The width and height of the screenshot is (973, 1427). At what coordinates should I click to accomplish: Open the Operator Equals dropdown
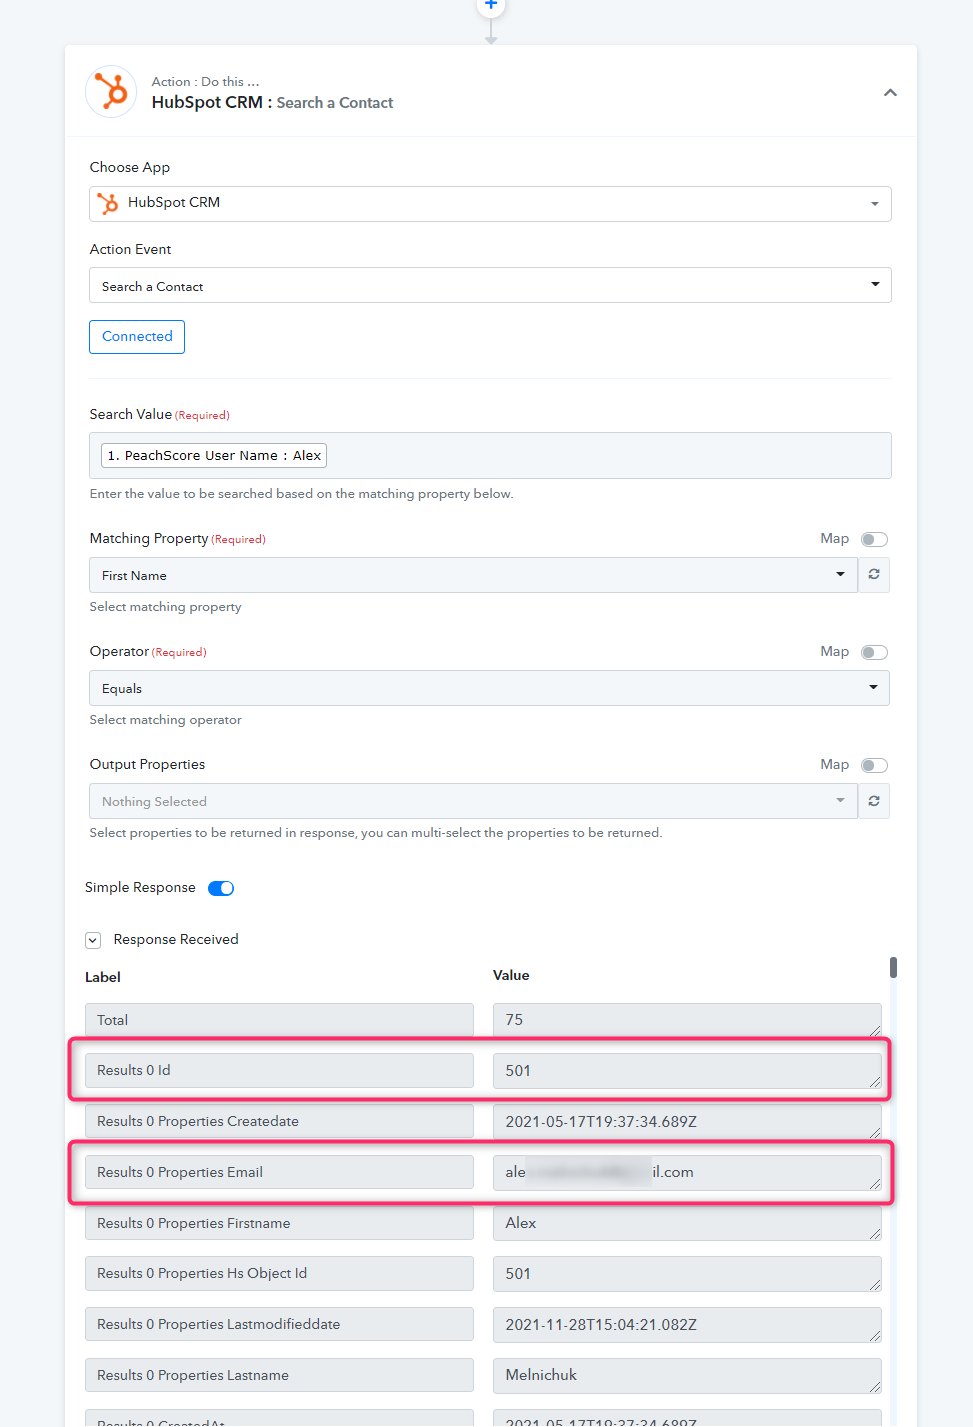pyautogui.click(x=489, y=688)
